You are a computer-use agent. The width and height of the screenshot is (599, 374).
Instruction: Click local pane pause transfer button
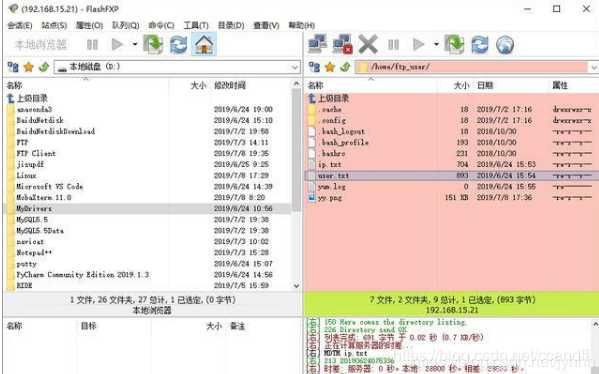point(92,45)
